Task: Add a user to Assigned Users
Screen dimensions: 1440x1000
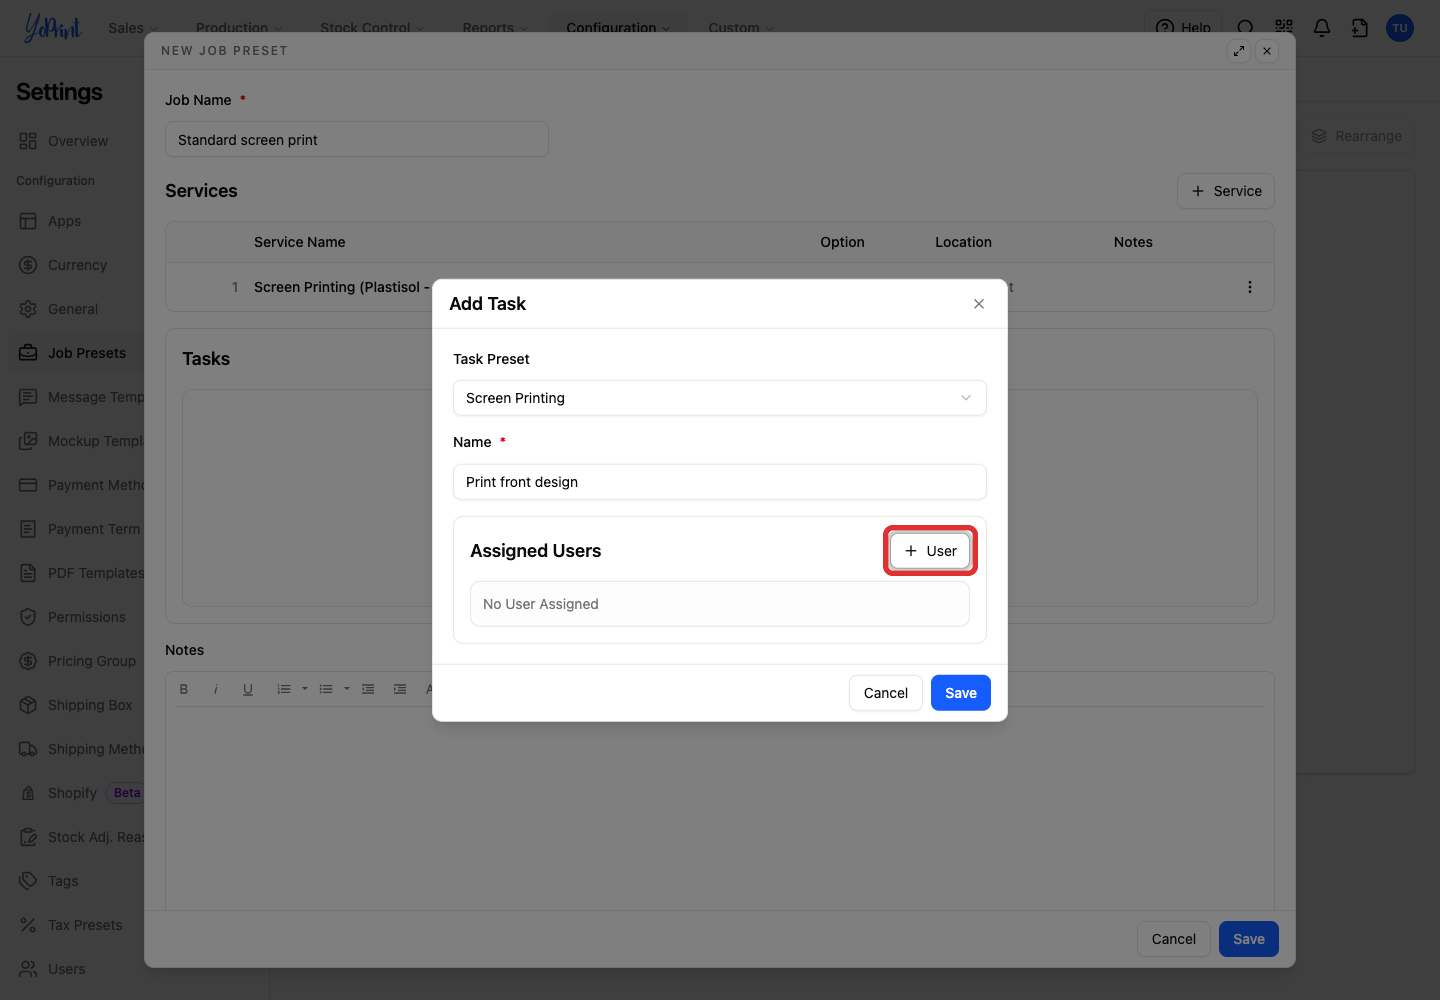Action: click(930, 551)
